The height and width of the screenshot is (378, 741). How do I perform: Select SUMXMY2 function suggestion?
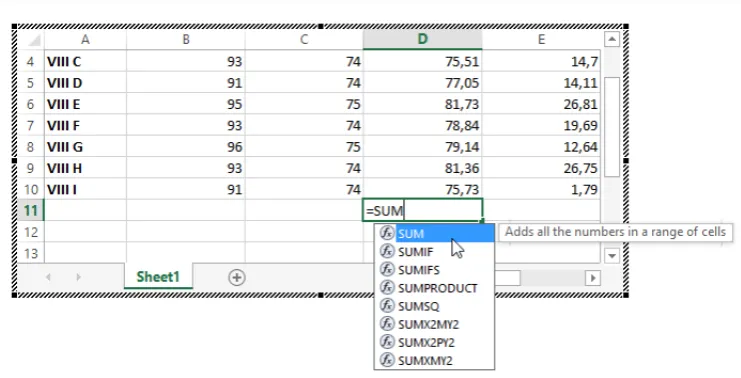point(434,360)
